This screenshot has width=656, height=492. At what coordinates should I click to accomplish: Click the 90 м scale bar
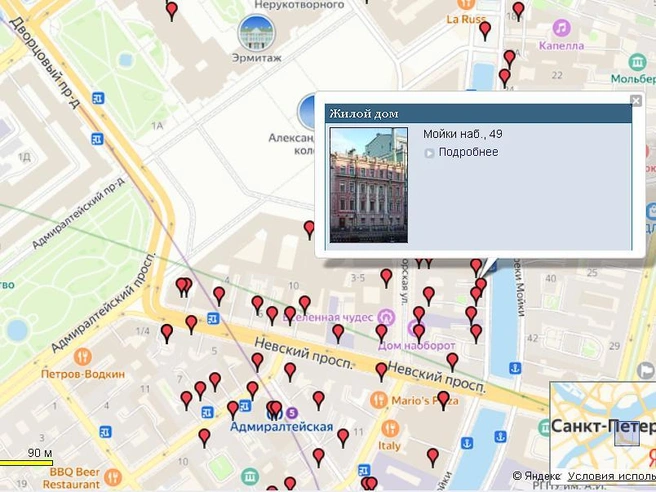pyautogui.click(x=26, y=463)
